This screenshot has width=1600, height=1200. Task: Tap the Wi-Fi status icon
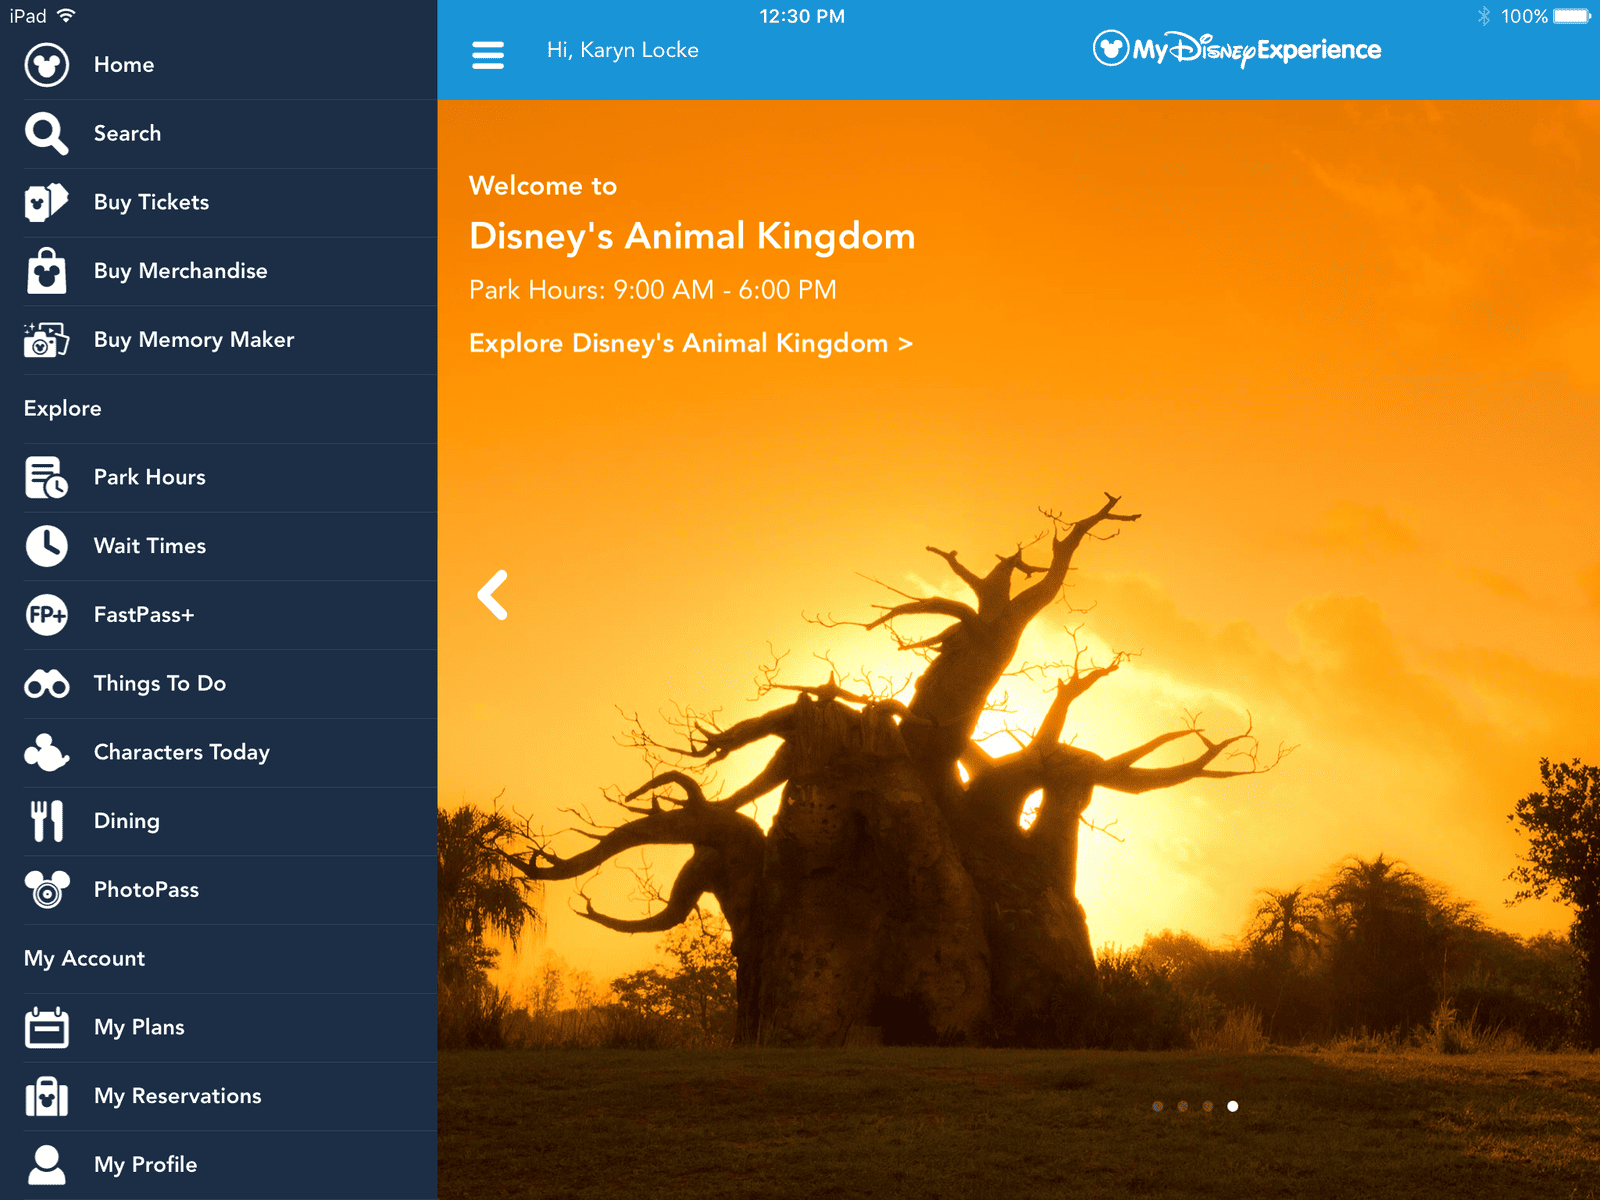click(x=66, y=16)
